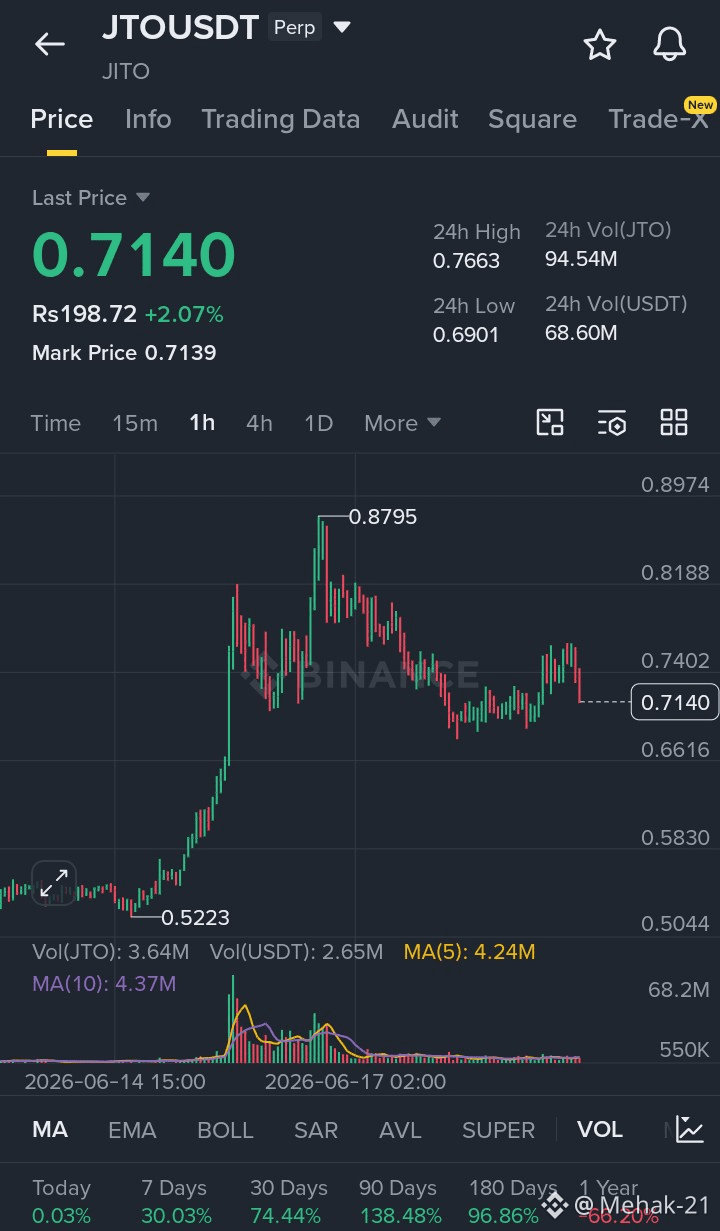The image size is (720, 1231).
Task: Enable the SUPER indicator
Action: (498, 1130)
